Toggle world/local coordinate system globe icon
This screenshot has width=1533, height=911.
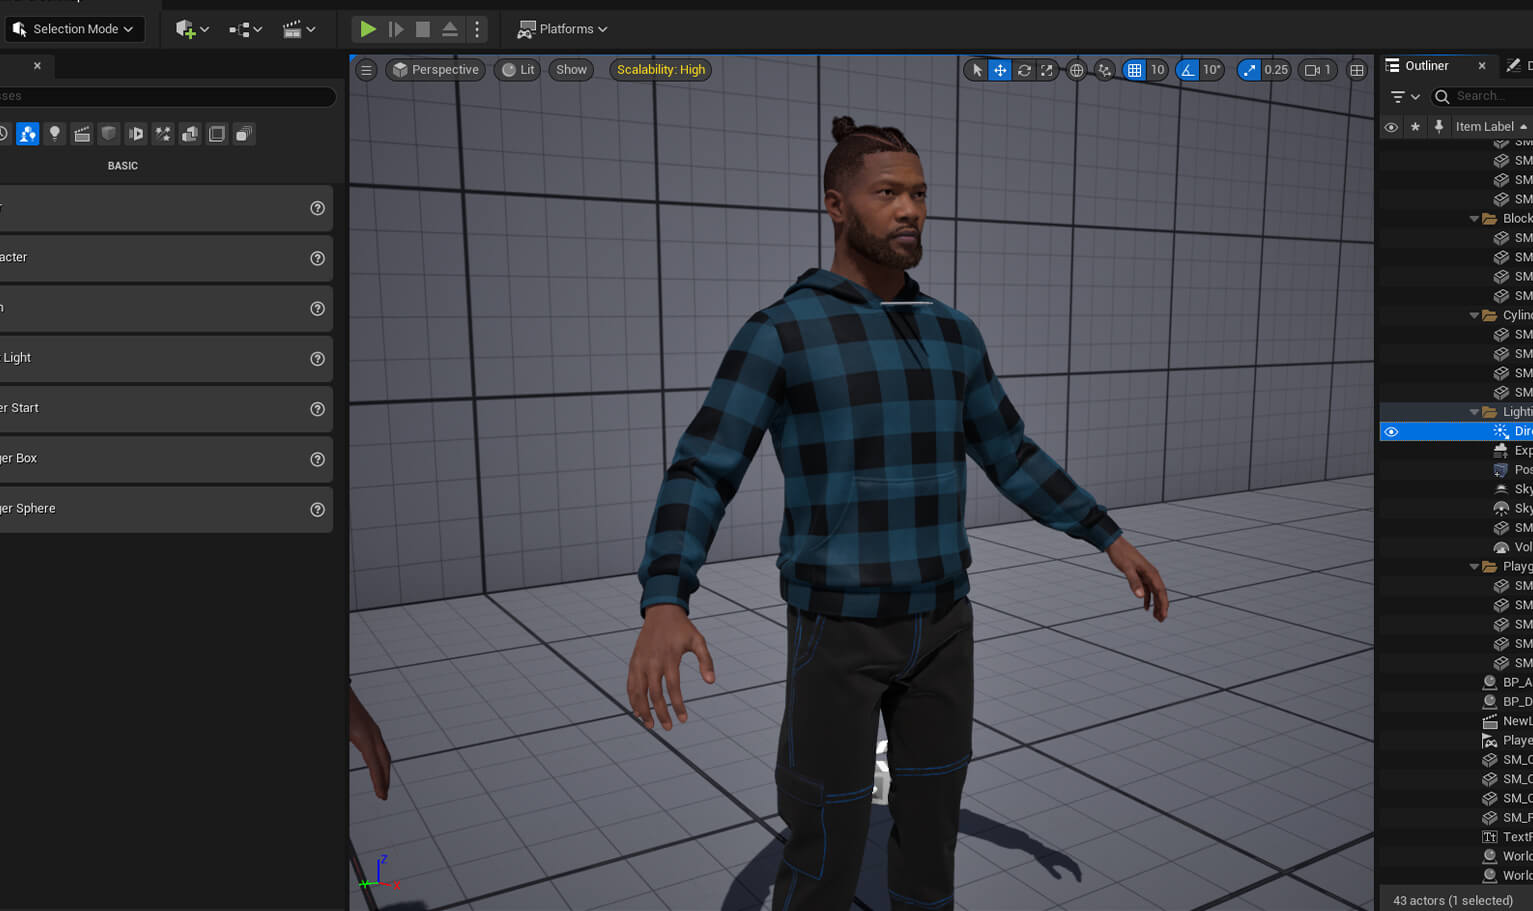click(x=1076, y=70)
